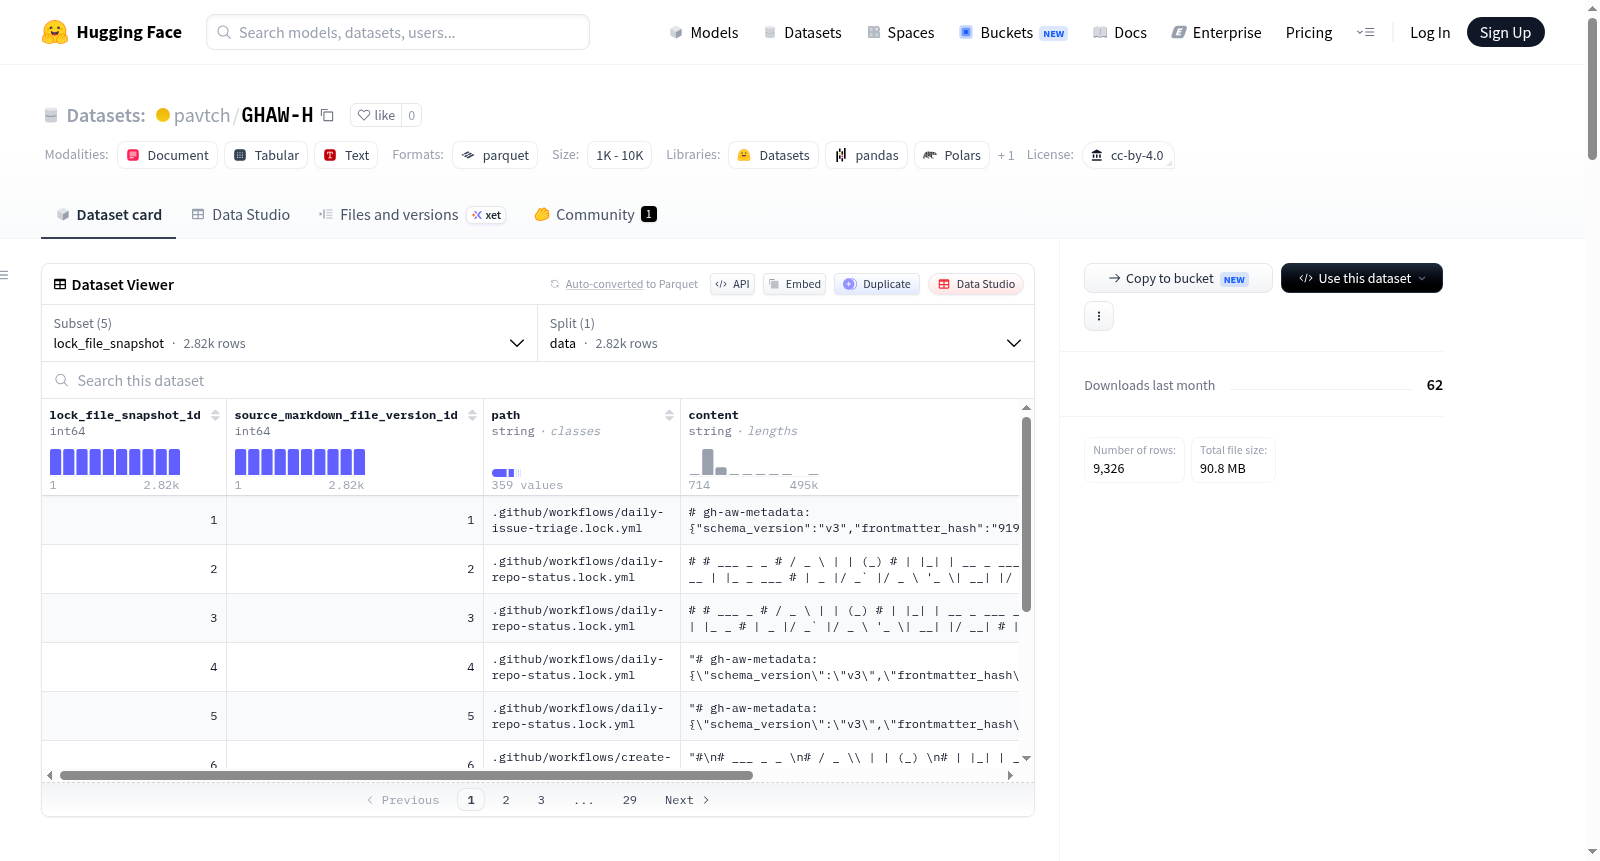Select the 1K - 10K size tag
The height and width of the screenshot is (861, 1600).
click(620, 155)
